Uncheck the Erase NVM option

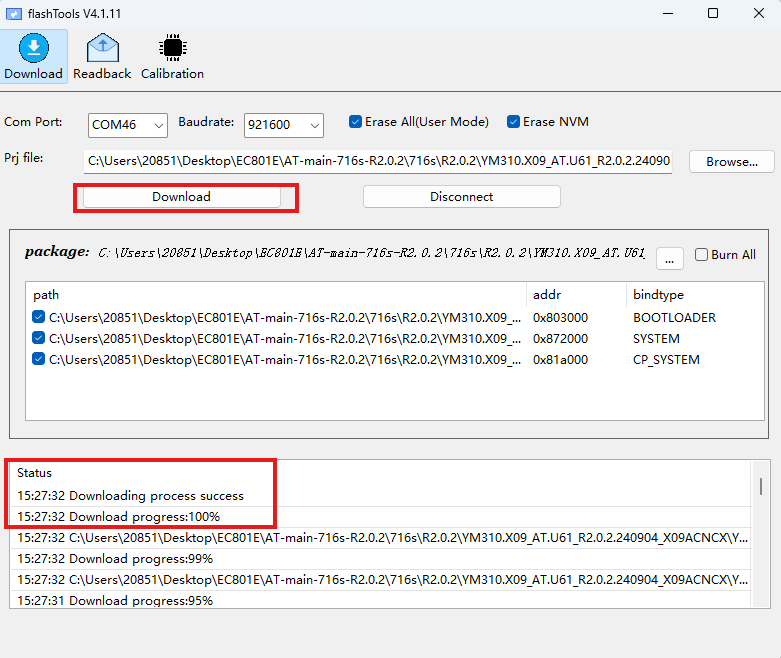[514, 122]
